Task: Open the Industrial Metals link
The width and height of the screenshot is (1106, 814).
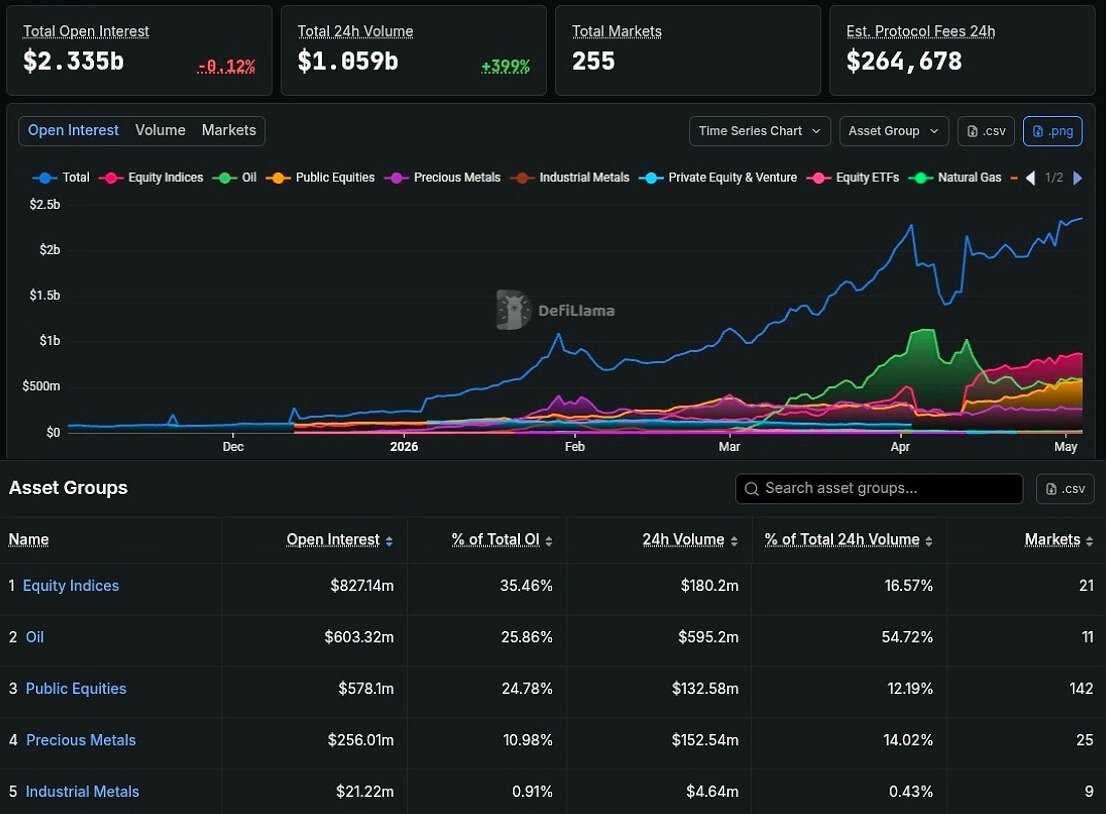Action: point(83,791)
